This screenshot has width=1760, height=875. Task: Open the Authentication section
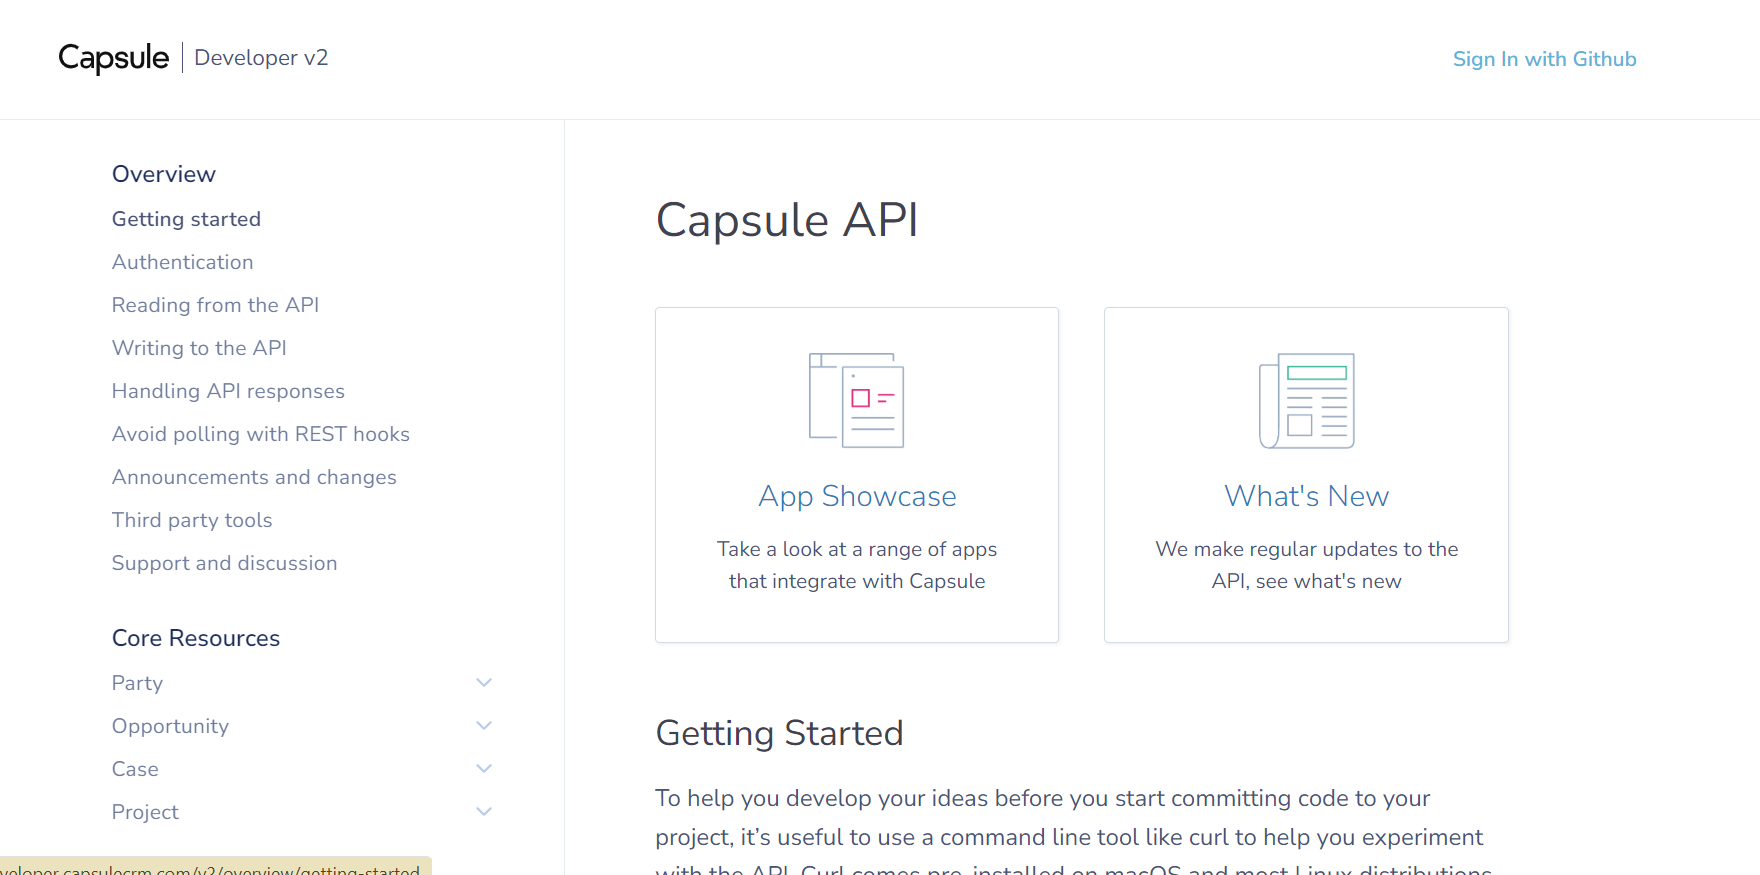click(x=182, y=262)
